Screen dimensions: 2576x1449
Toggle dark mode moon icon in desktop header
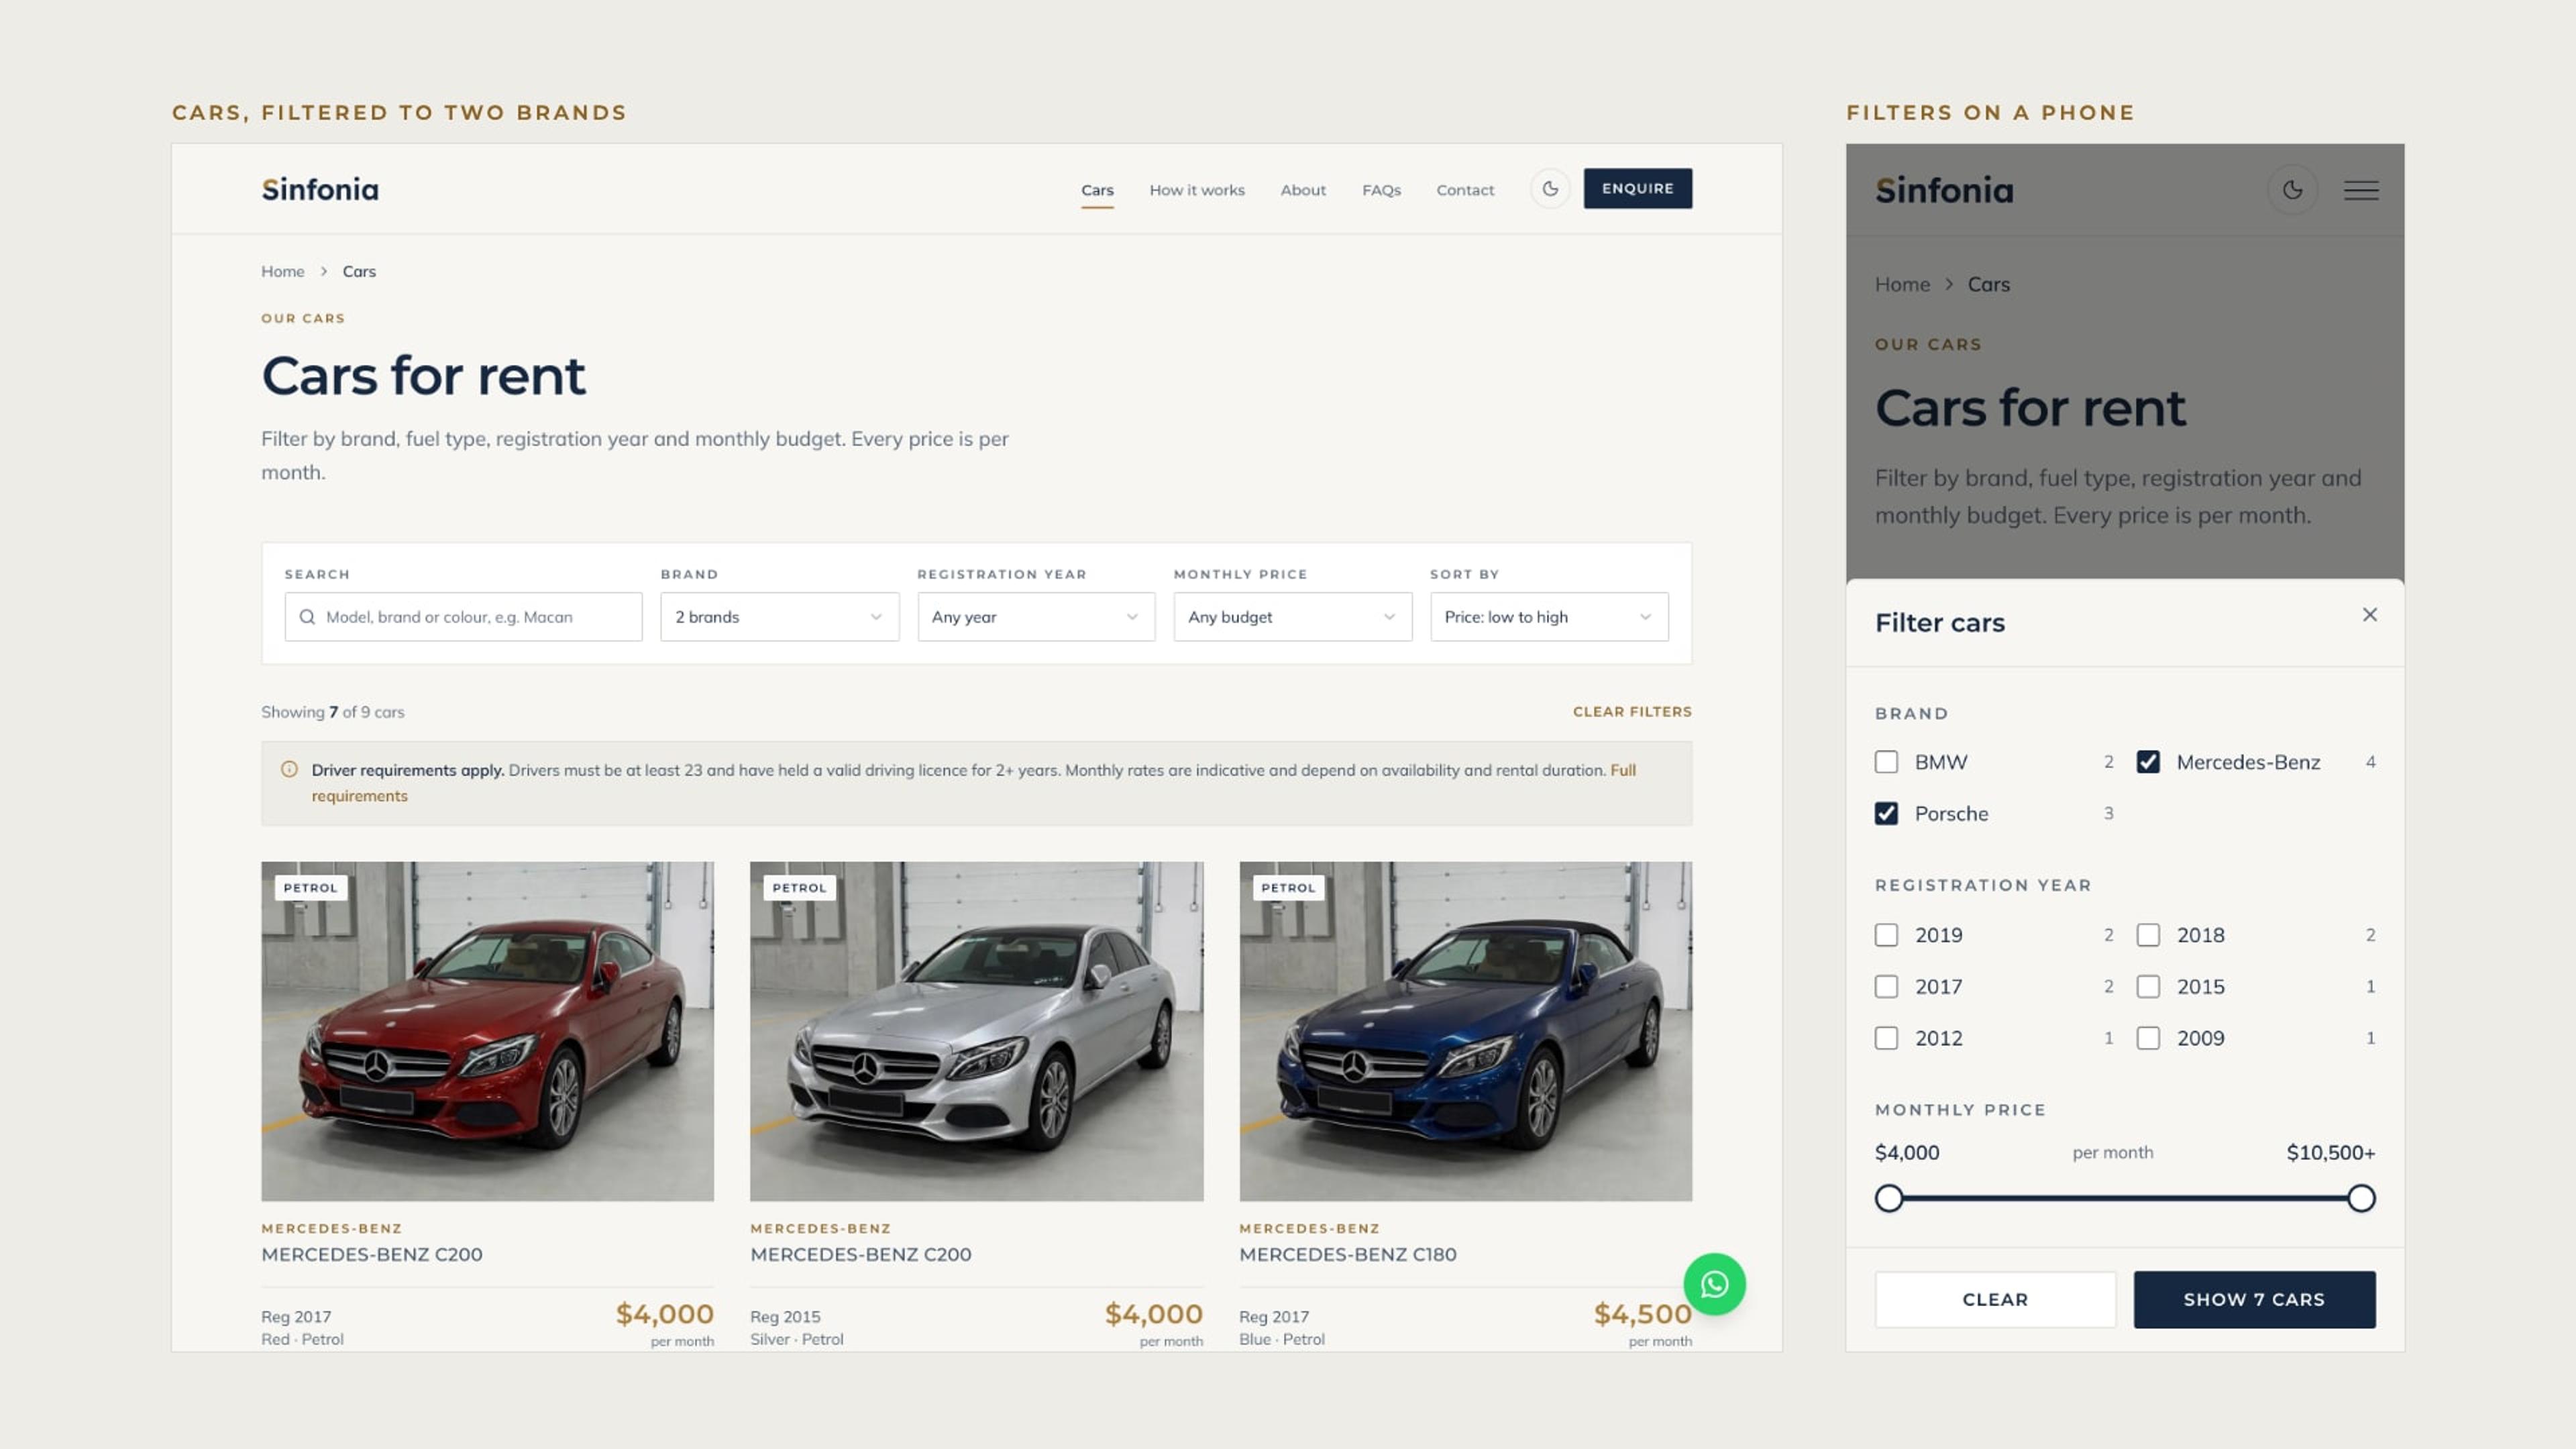coord(1550,188)
